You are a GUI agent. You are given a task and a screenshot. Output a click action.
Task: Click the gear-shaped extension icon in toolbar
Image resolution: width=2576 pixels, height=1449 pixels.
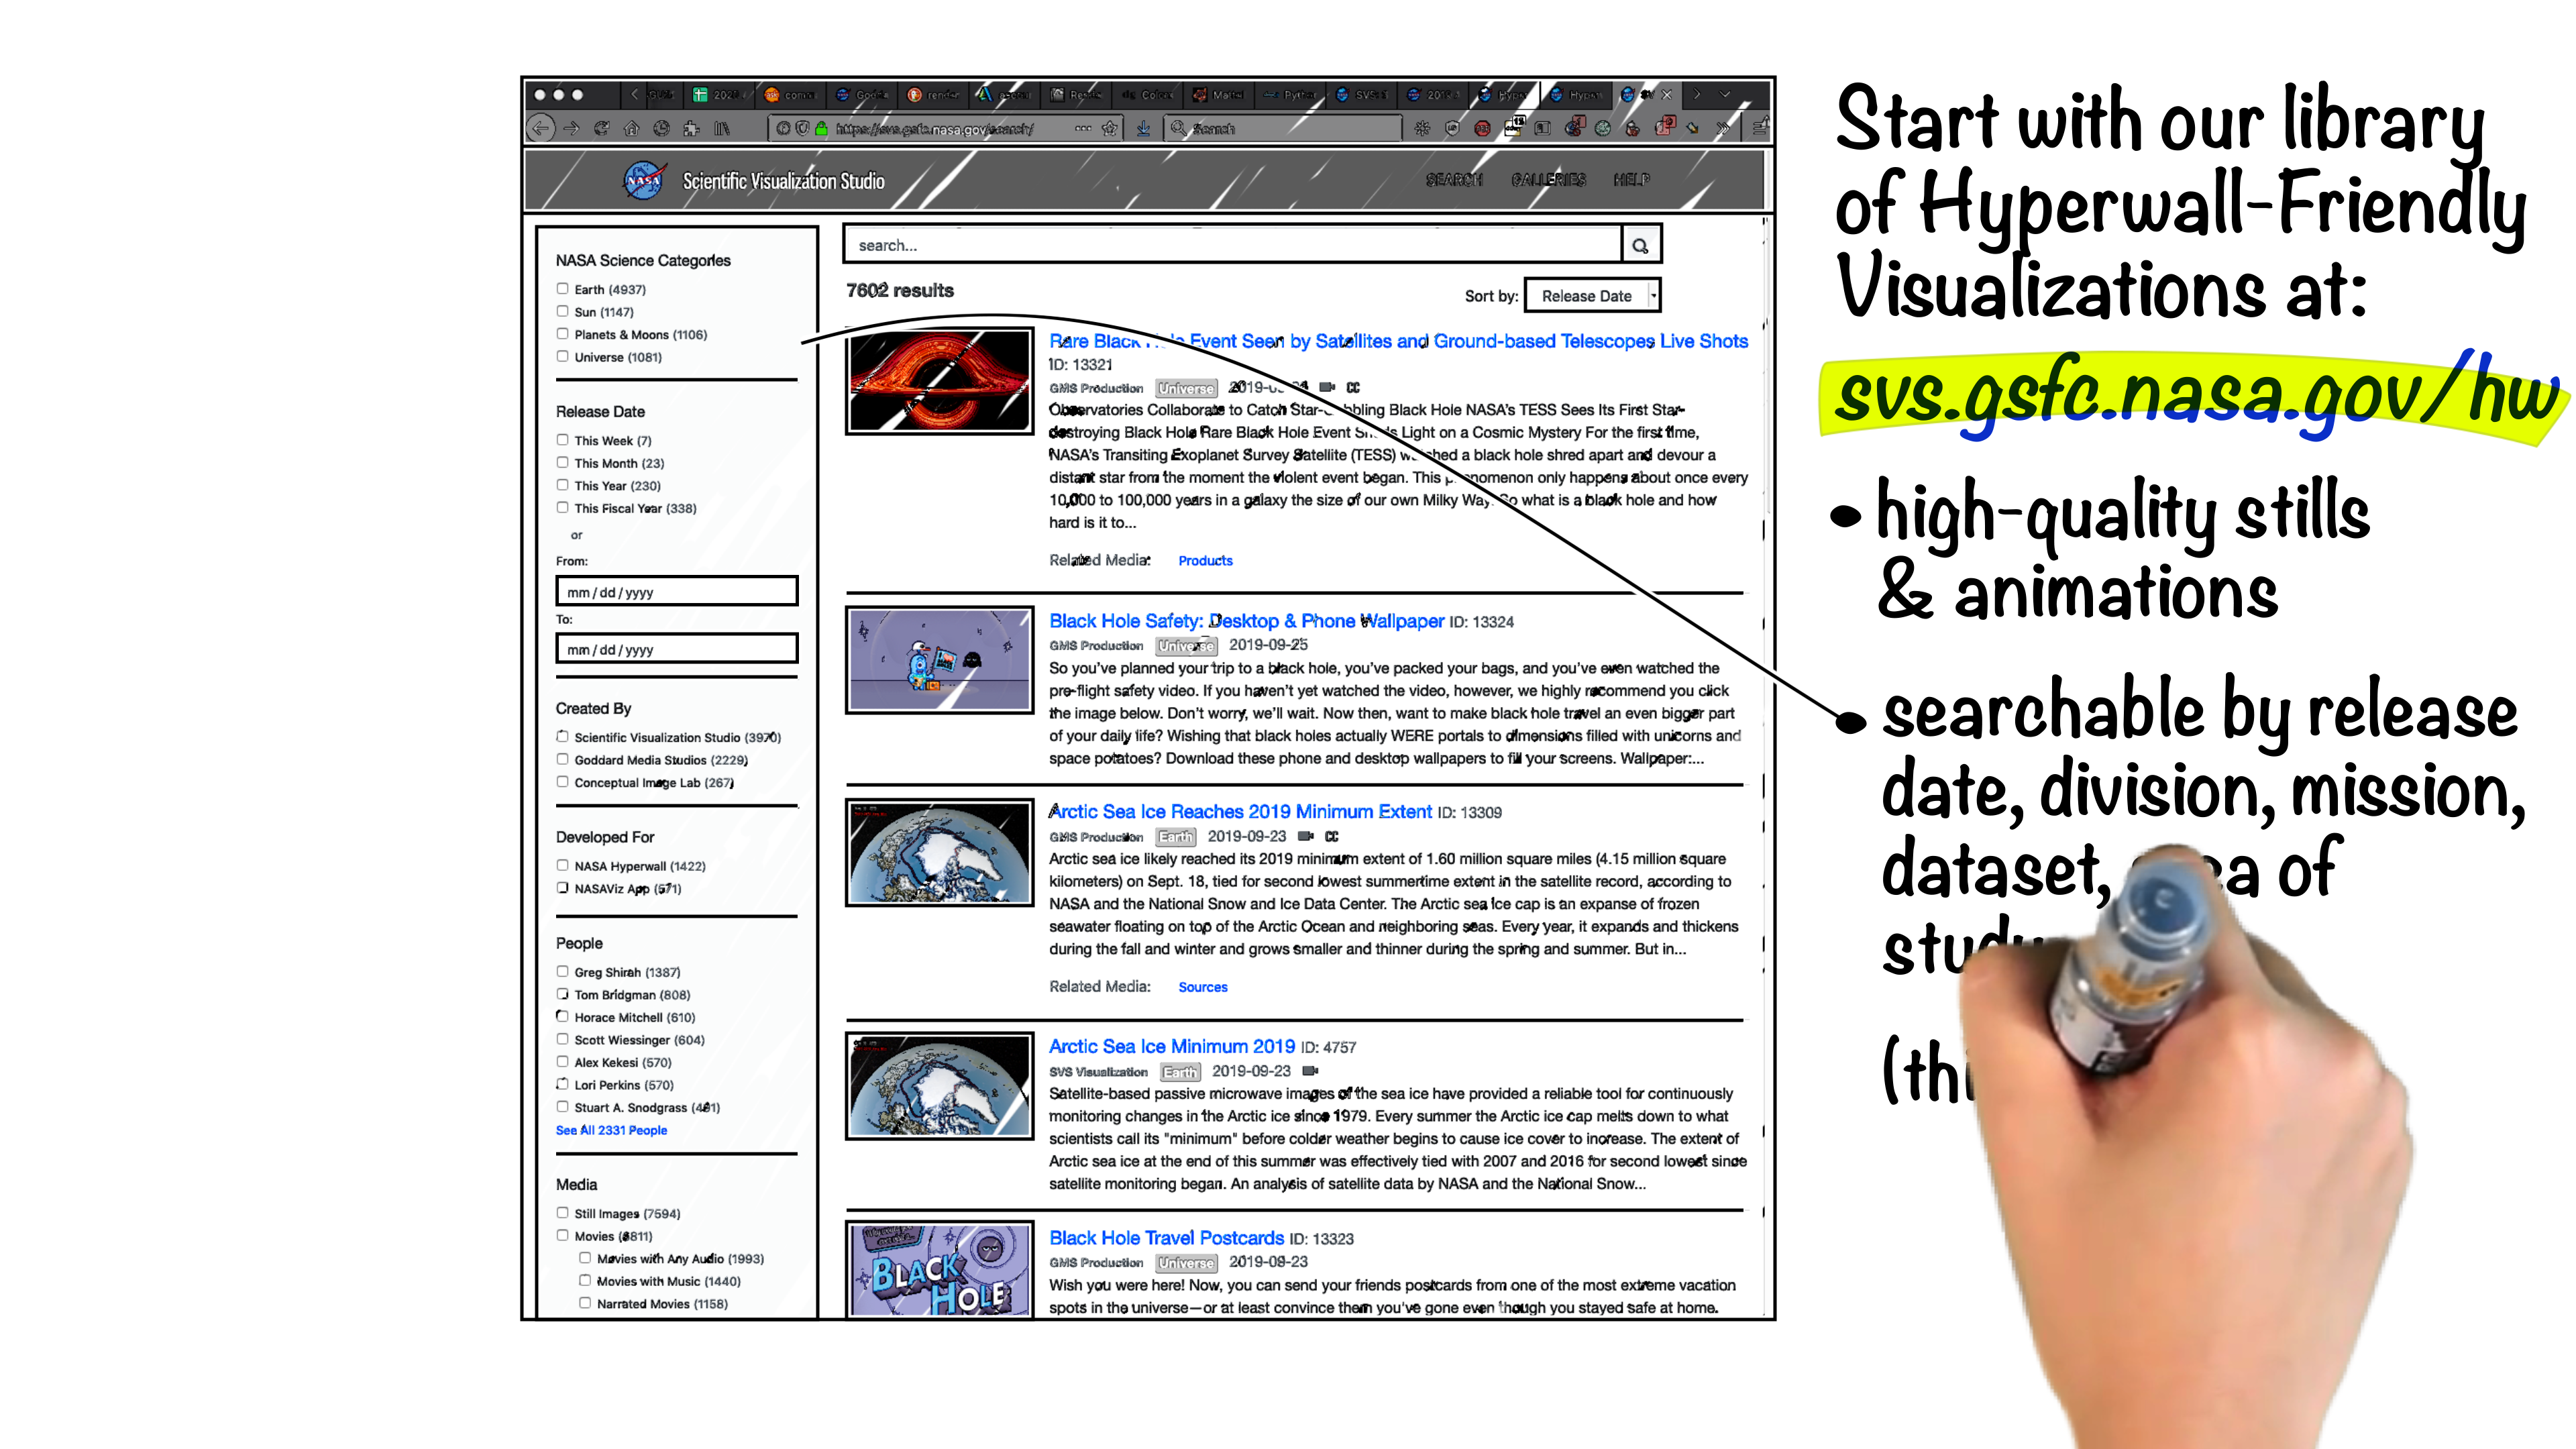(1422, 128)
